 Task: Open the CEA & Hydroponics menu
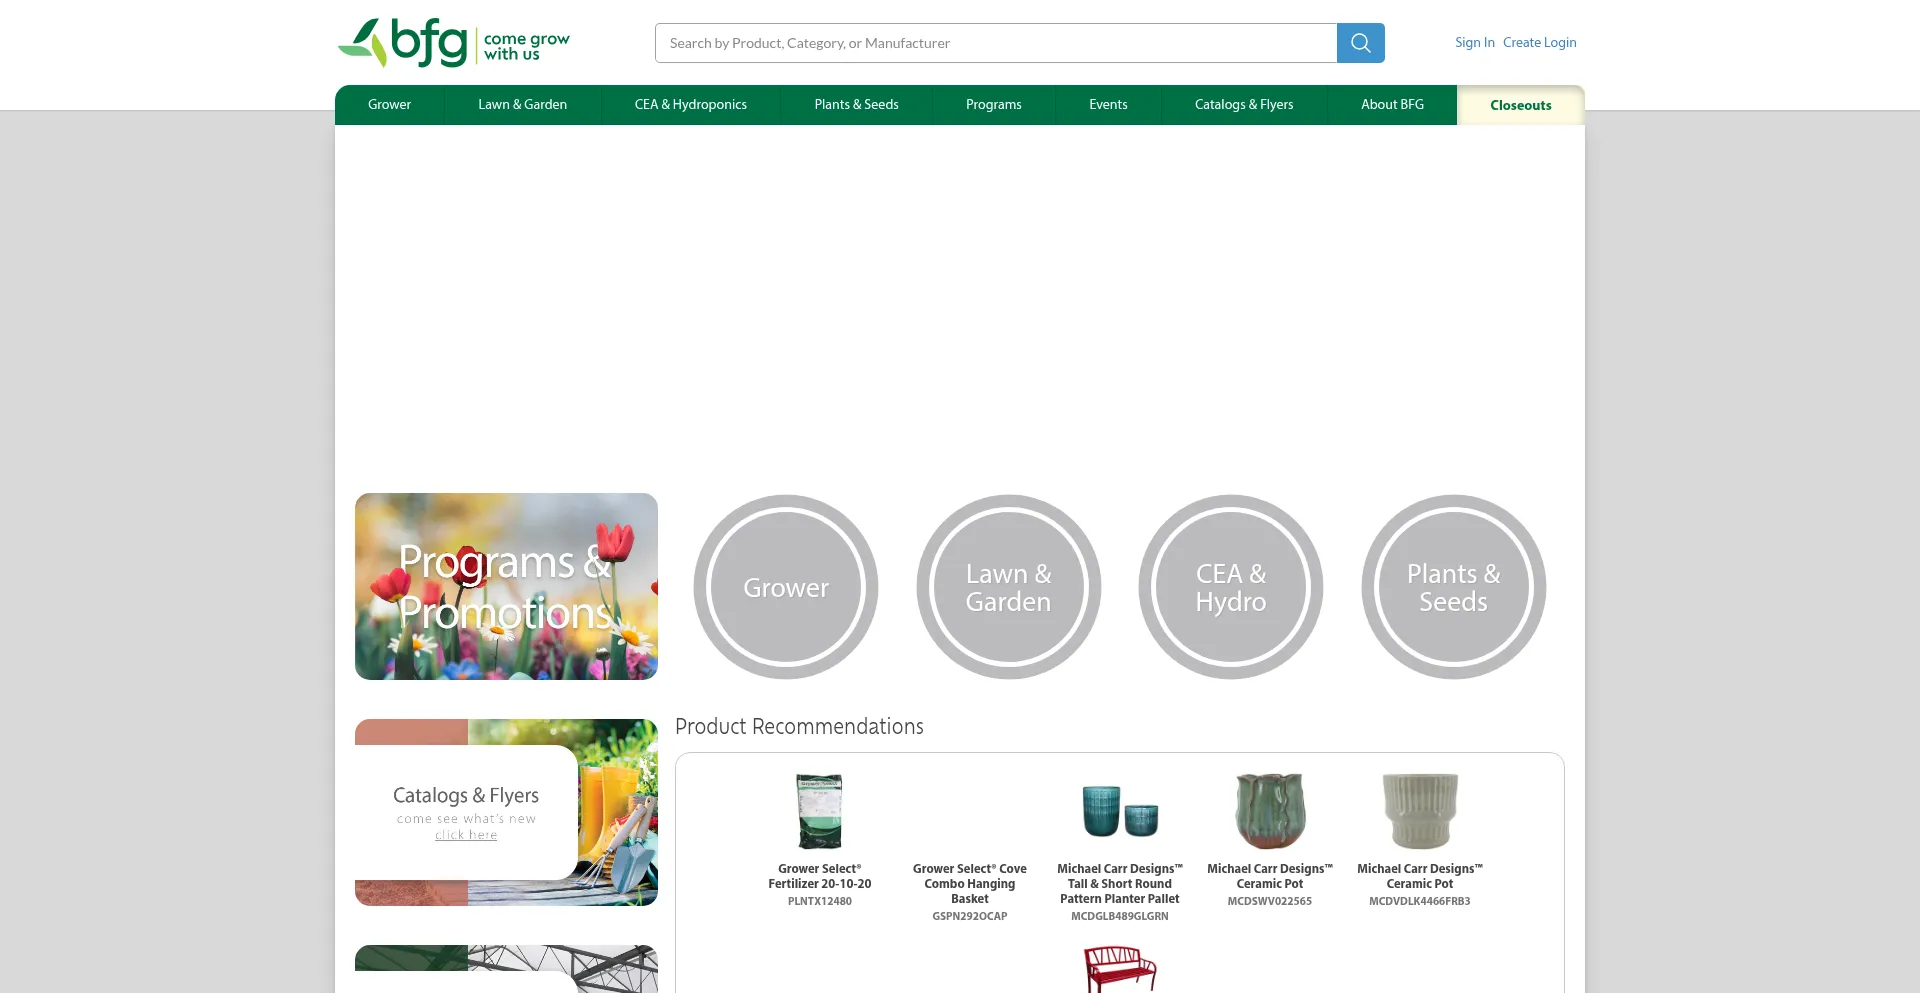click(691, 105)
